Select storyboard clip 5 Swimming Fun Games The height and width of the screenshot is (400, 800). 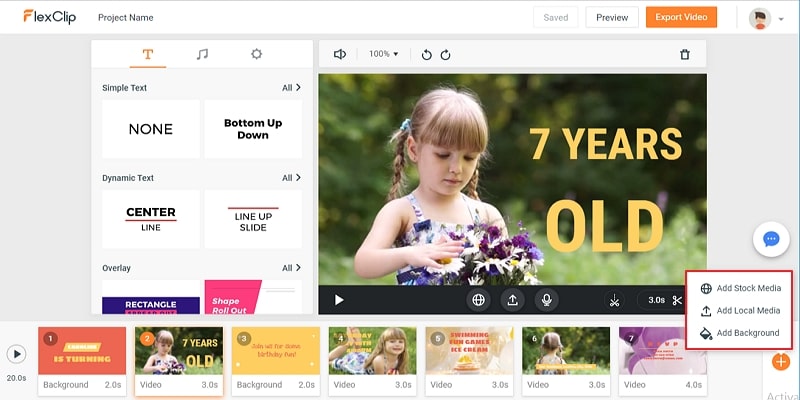click(469, 361)
